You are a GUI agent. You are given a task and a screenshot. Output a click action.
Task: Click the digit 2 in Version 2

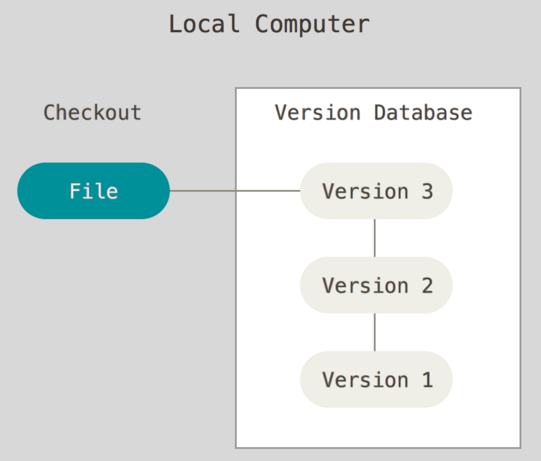tap(427, 285)
